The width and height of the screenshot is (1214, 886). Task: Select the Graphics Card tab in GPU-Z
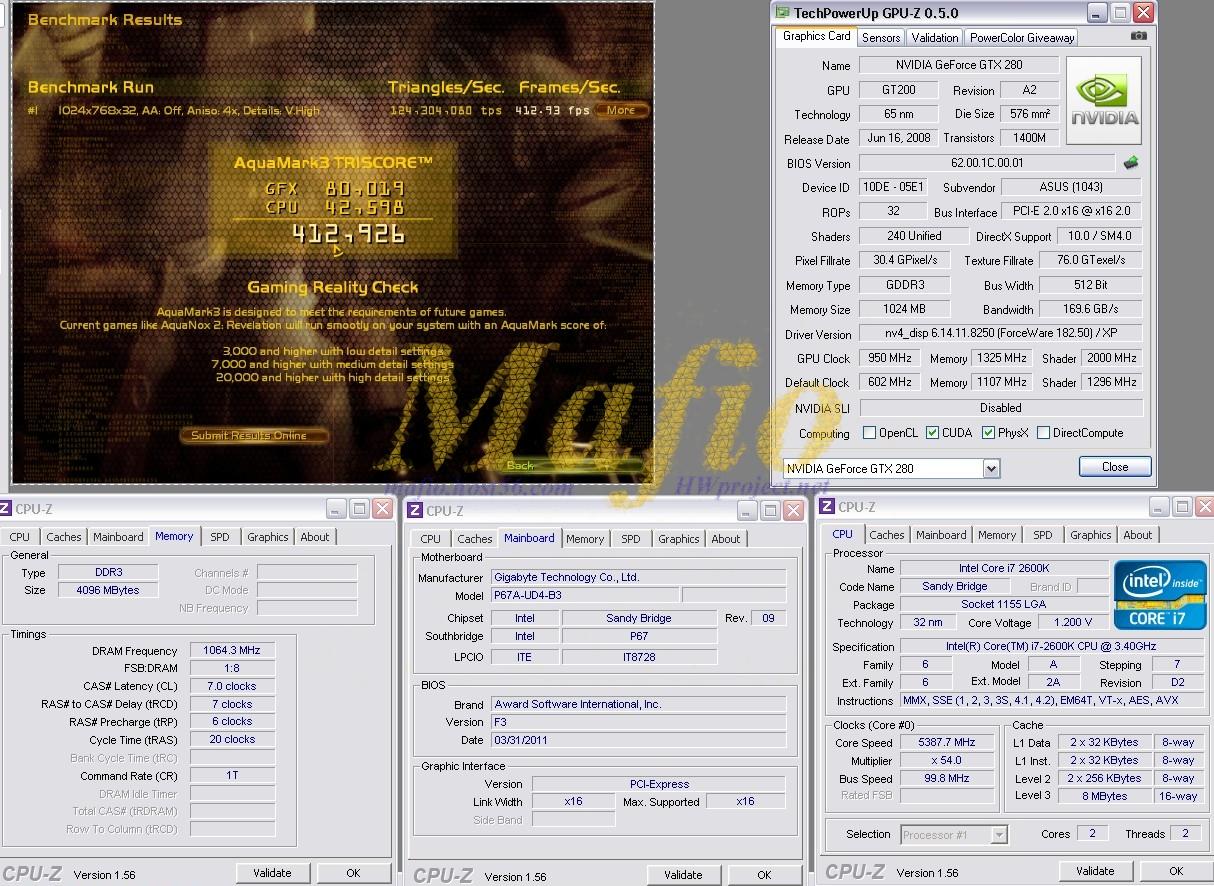[x=817, y=36]
